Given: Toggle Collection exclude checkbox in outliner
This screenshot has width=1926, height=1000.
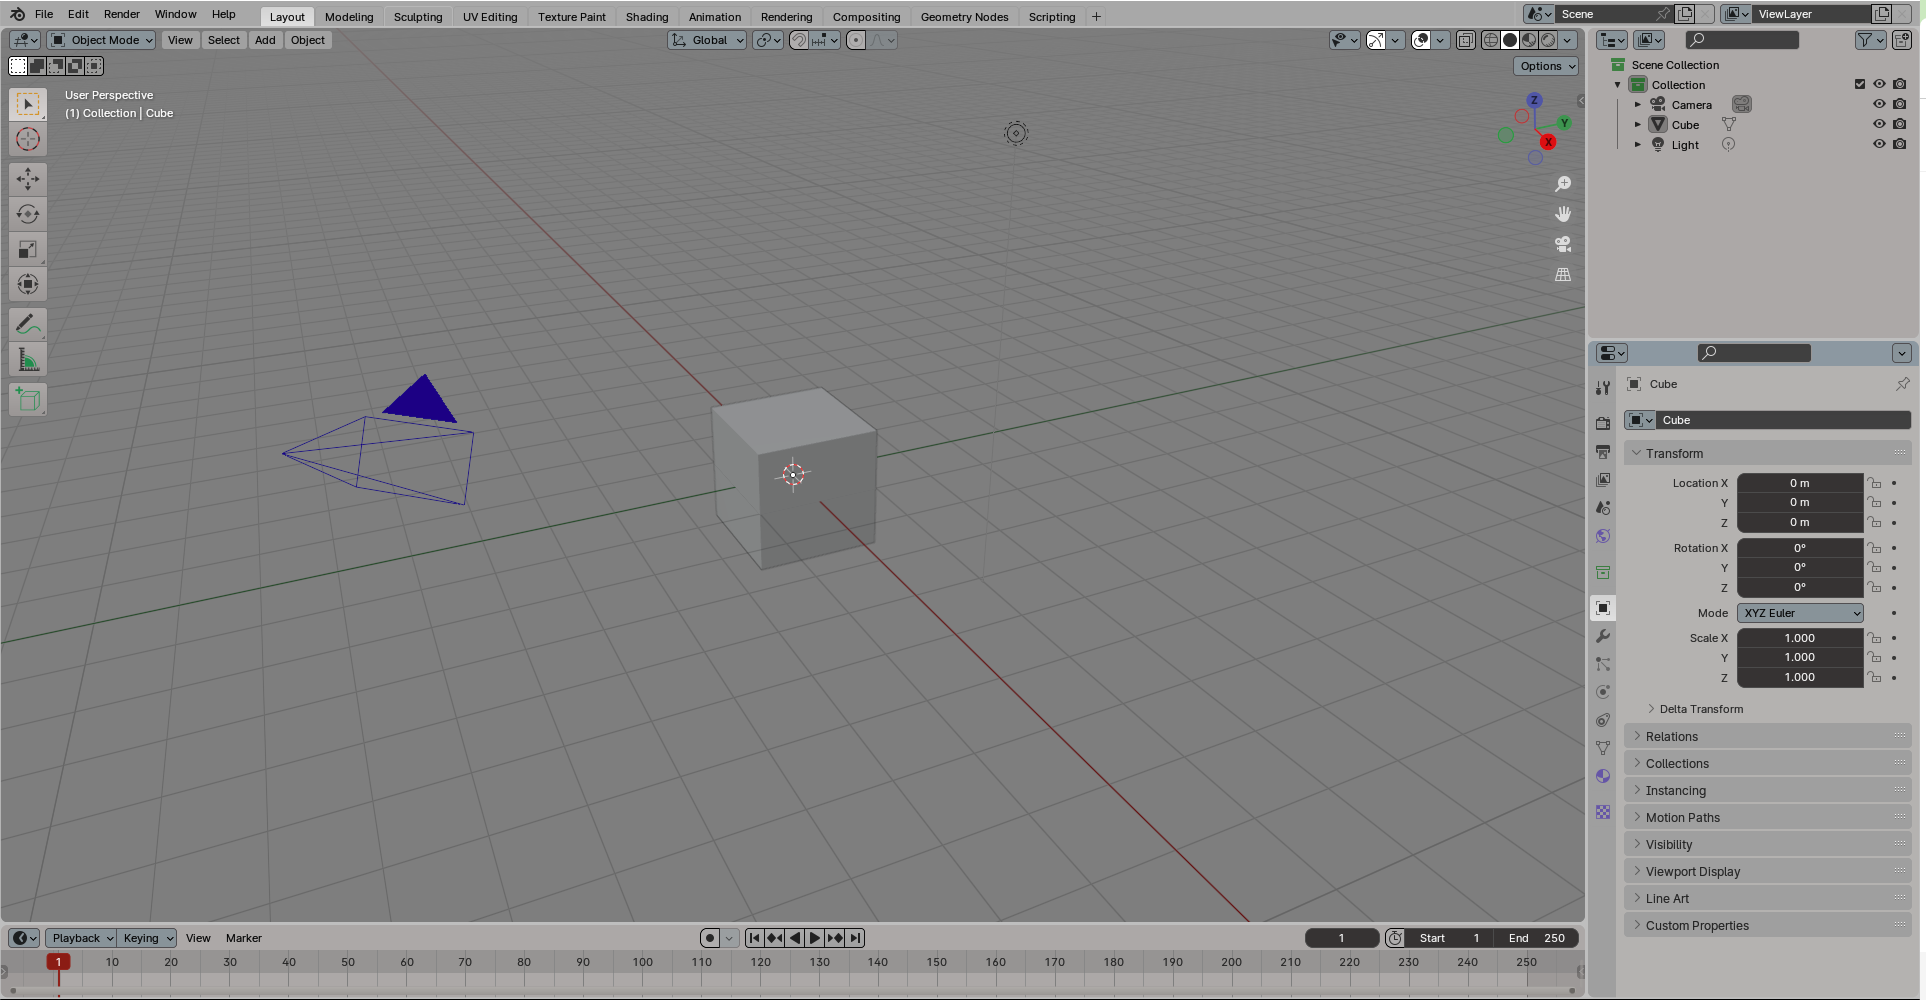Looking at the screenshot, I should tap(1860, 84).
